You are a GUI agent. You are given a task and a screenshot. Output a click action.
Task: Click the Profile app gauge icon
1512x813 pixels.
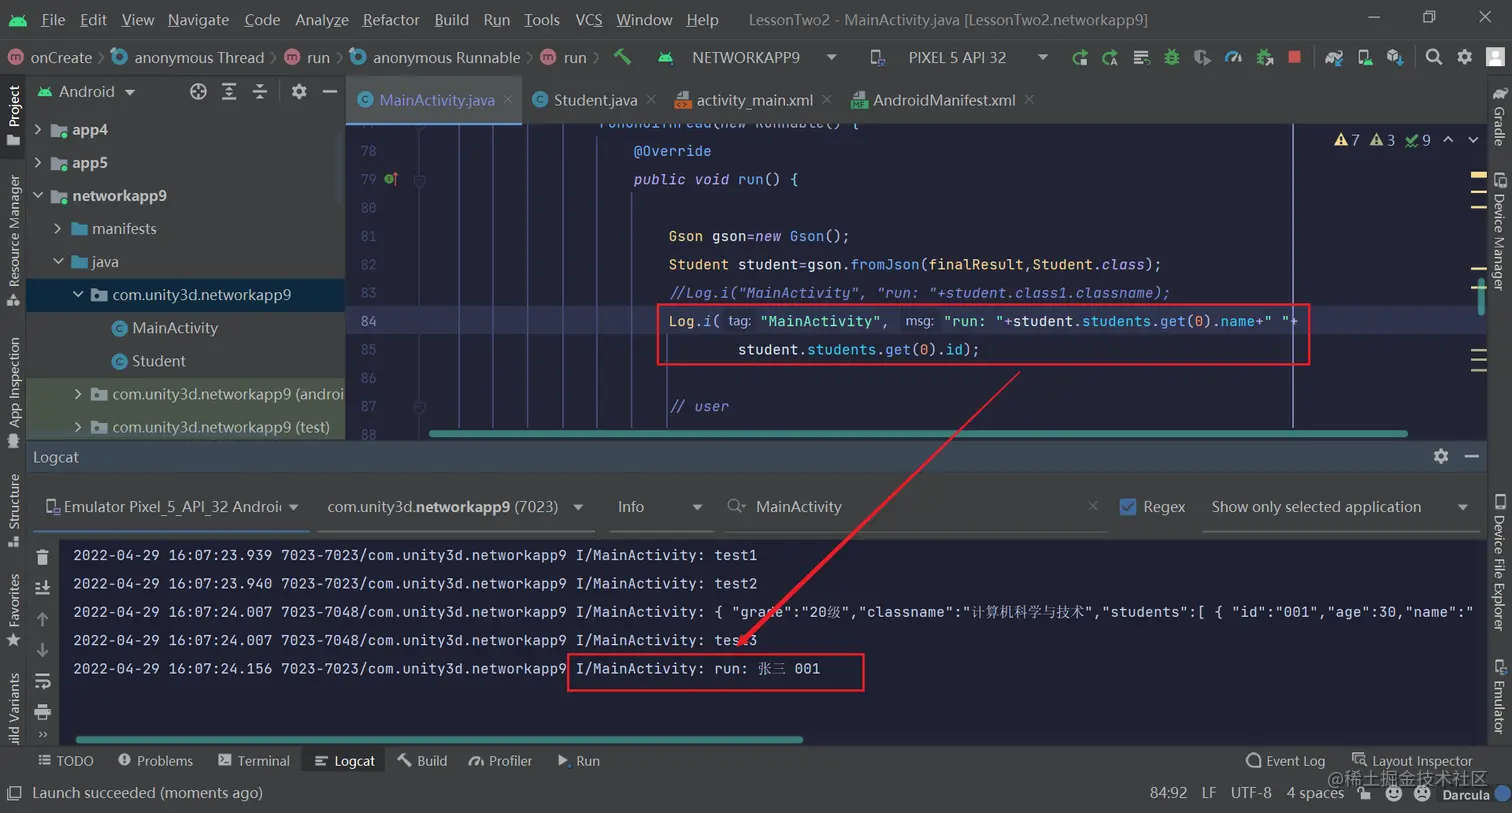tap(1233, 57)
